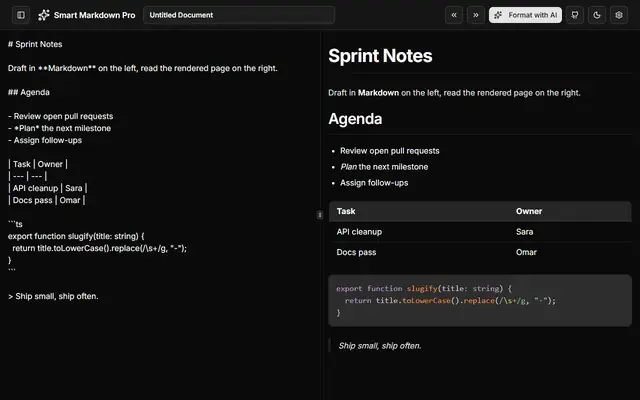640x400 pixels.
Task: Click the '## Agenda' editor line
Action: (x=29, y=92)
